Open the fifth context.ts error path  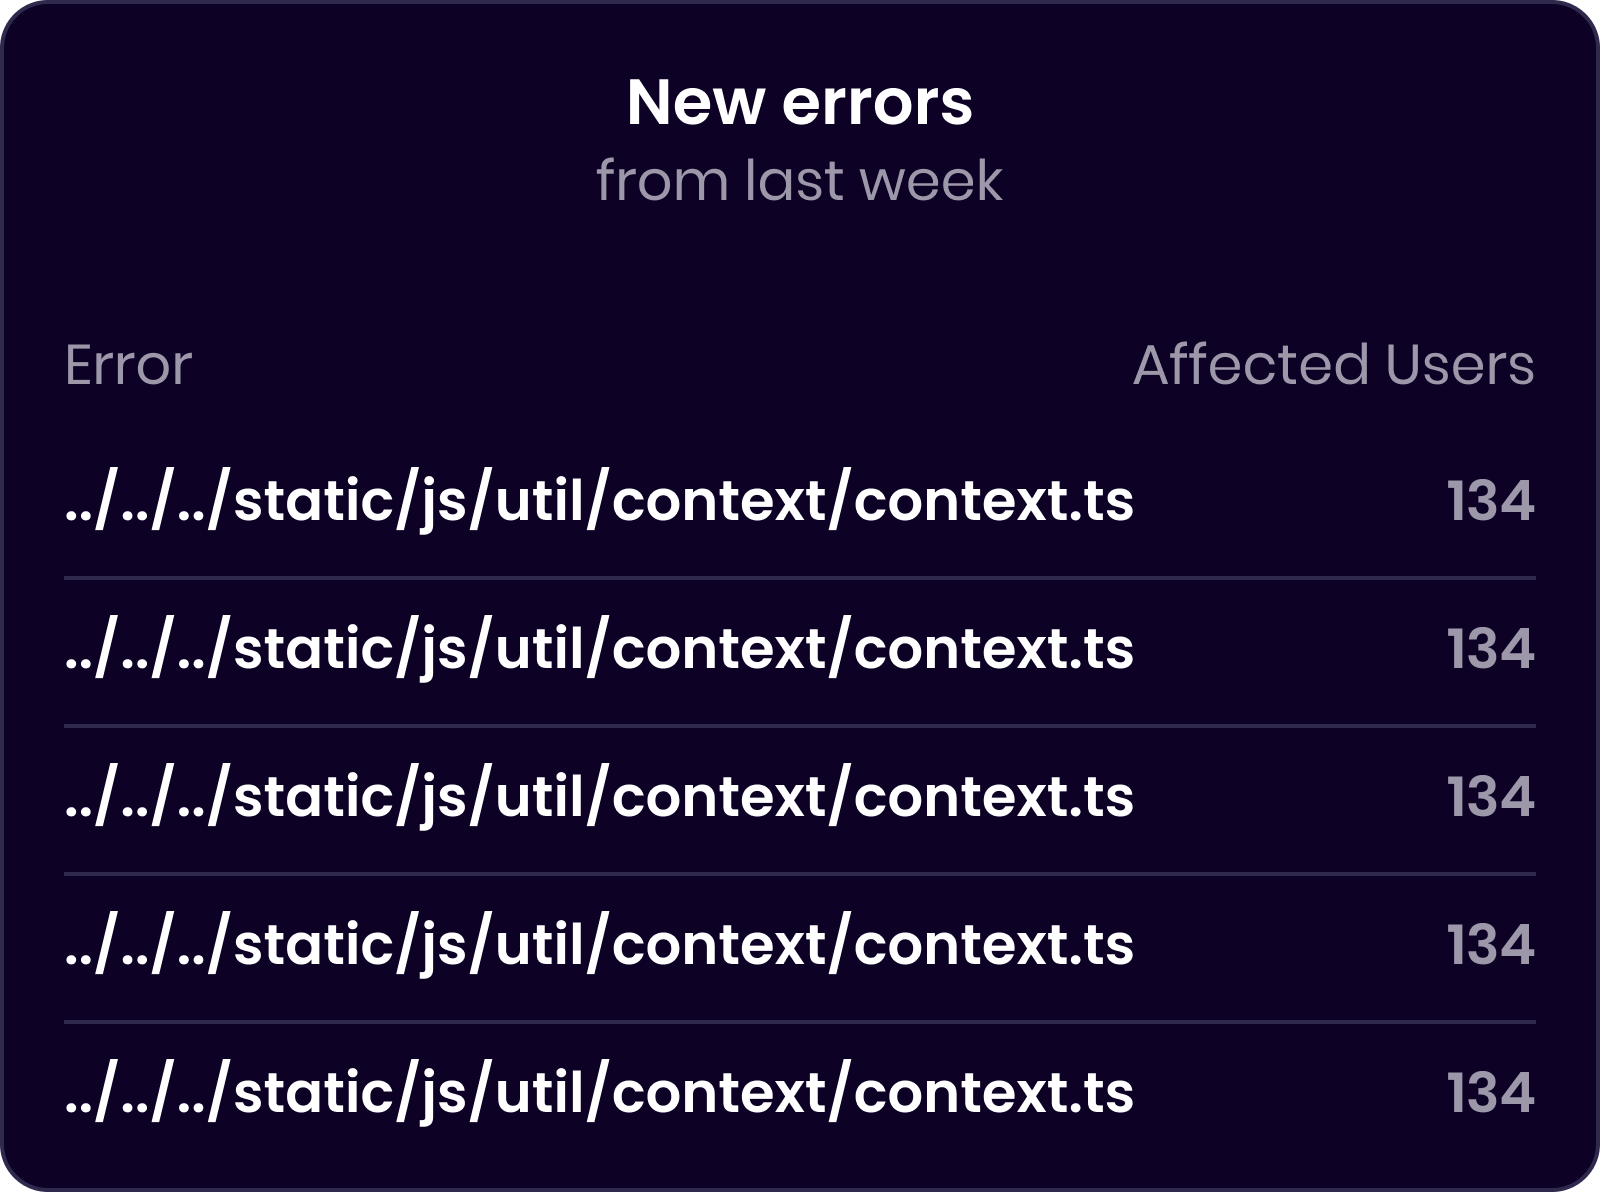598,1093
